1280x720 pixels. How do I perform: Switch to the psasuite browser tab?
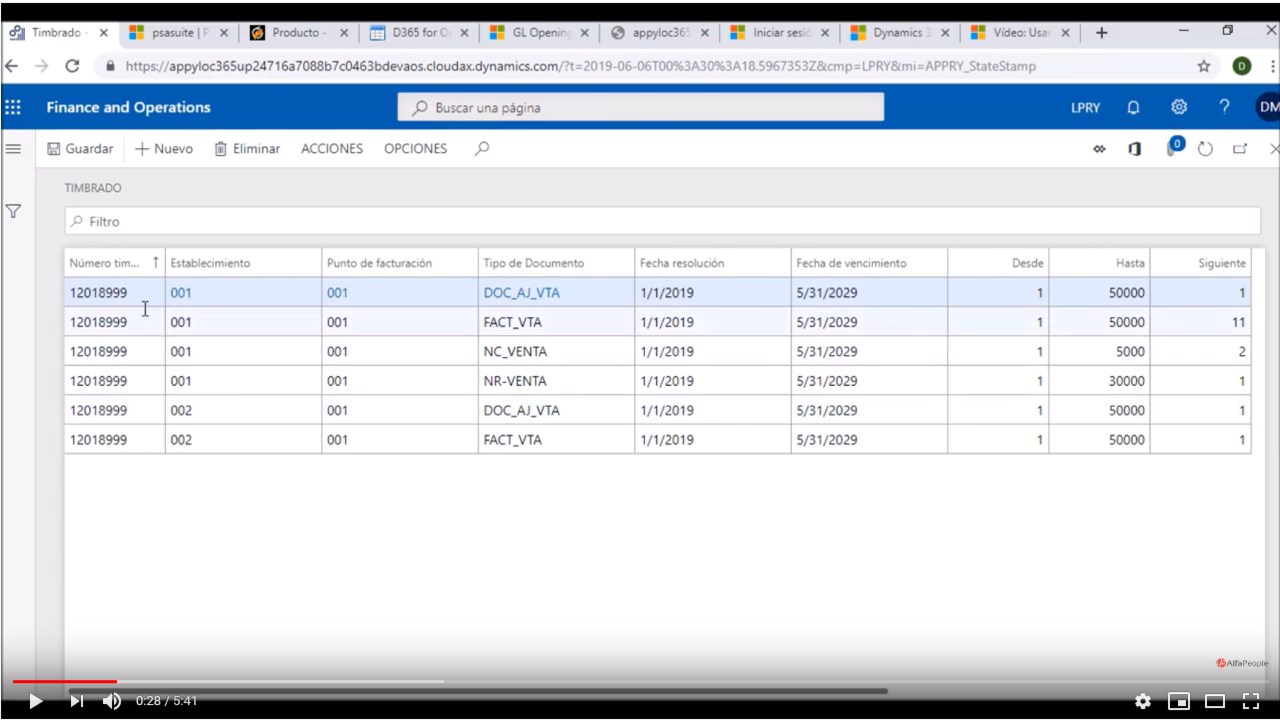(177, 32)
